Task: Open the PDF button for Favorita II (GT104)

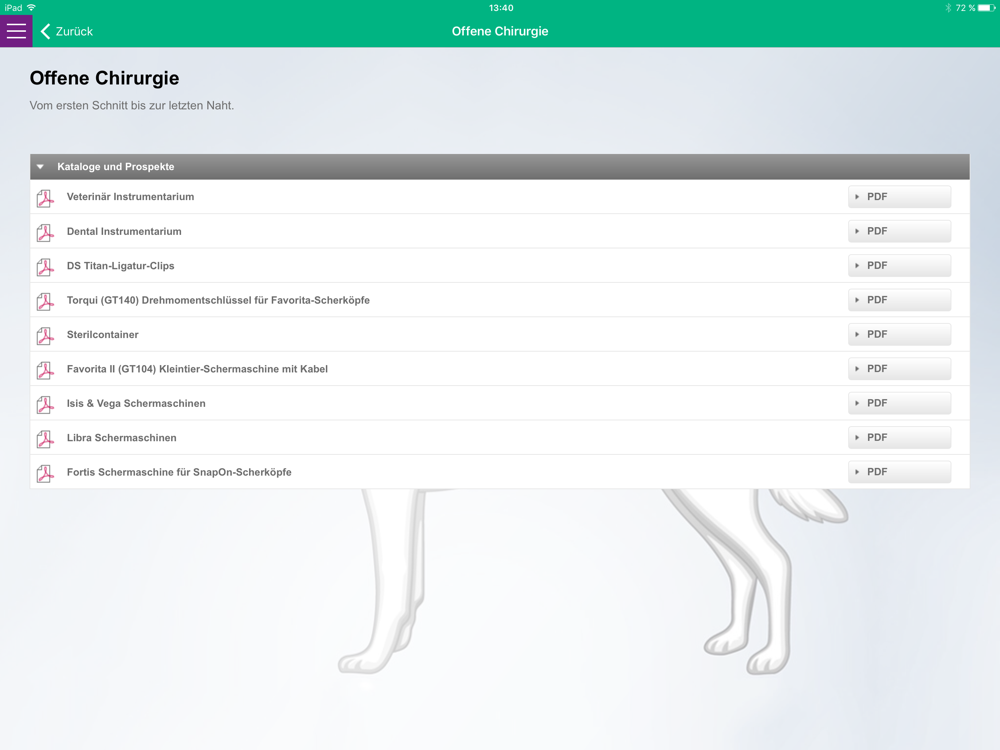Action: coord(899,369)
